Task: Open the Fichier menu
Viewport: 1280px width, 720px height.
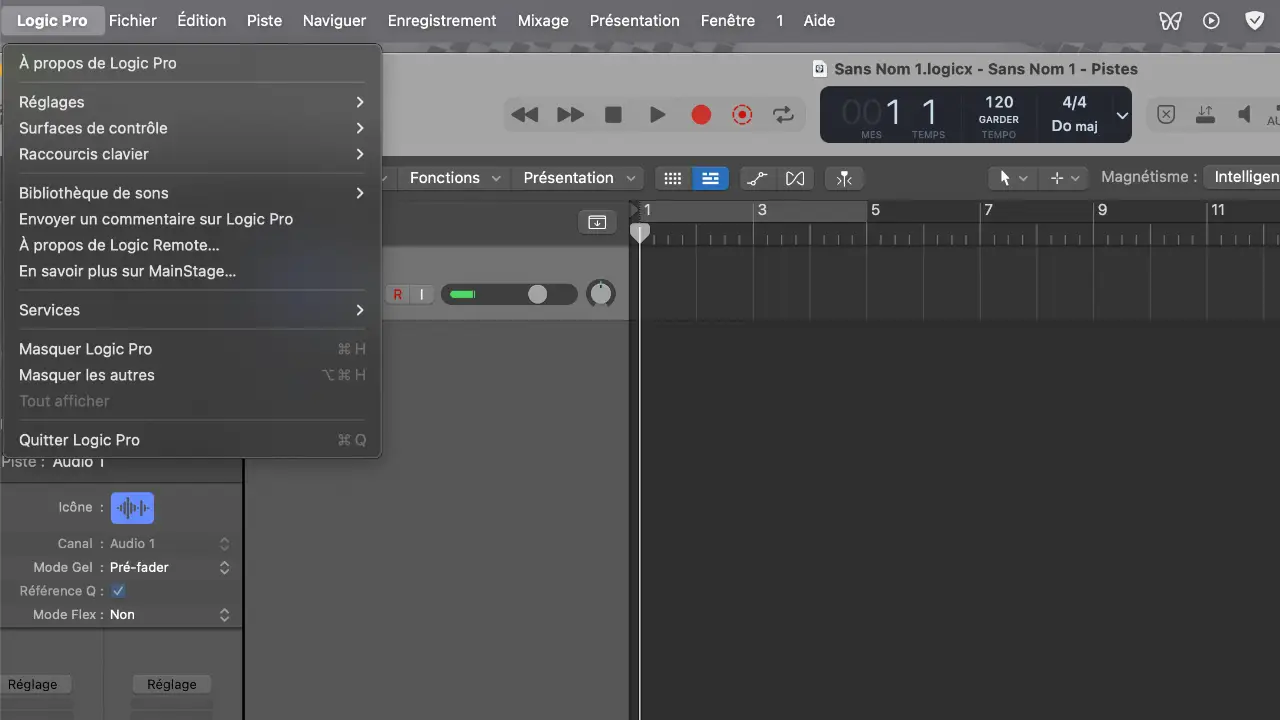Action: (132, 20)
